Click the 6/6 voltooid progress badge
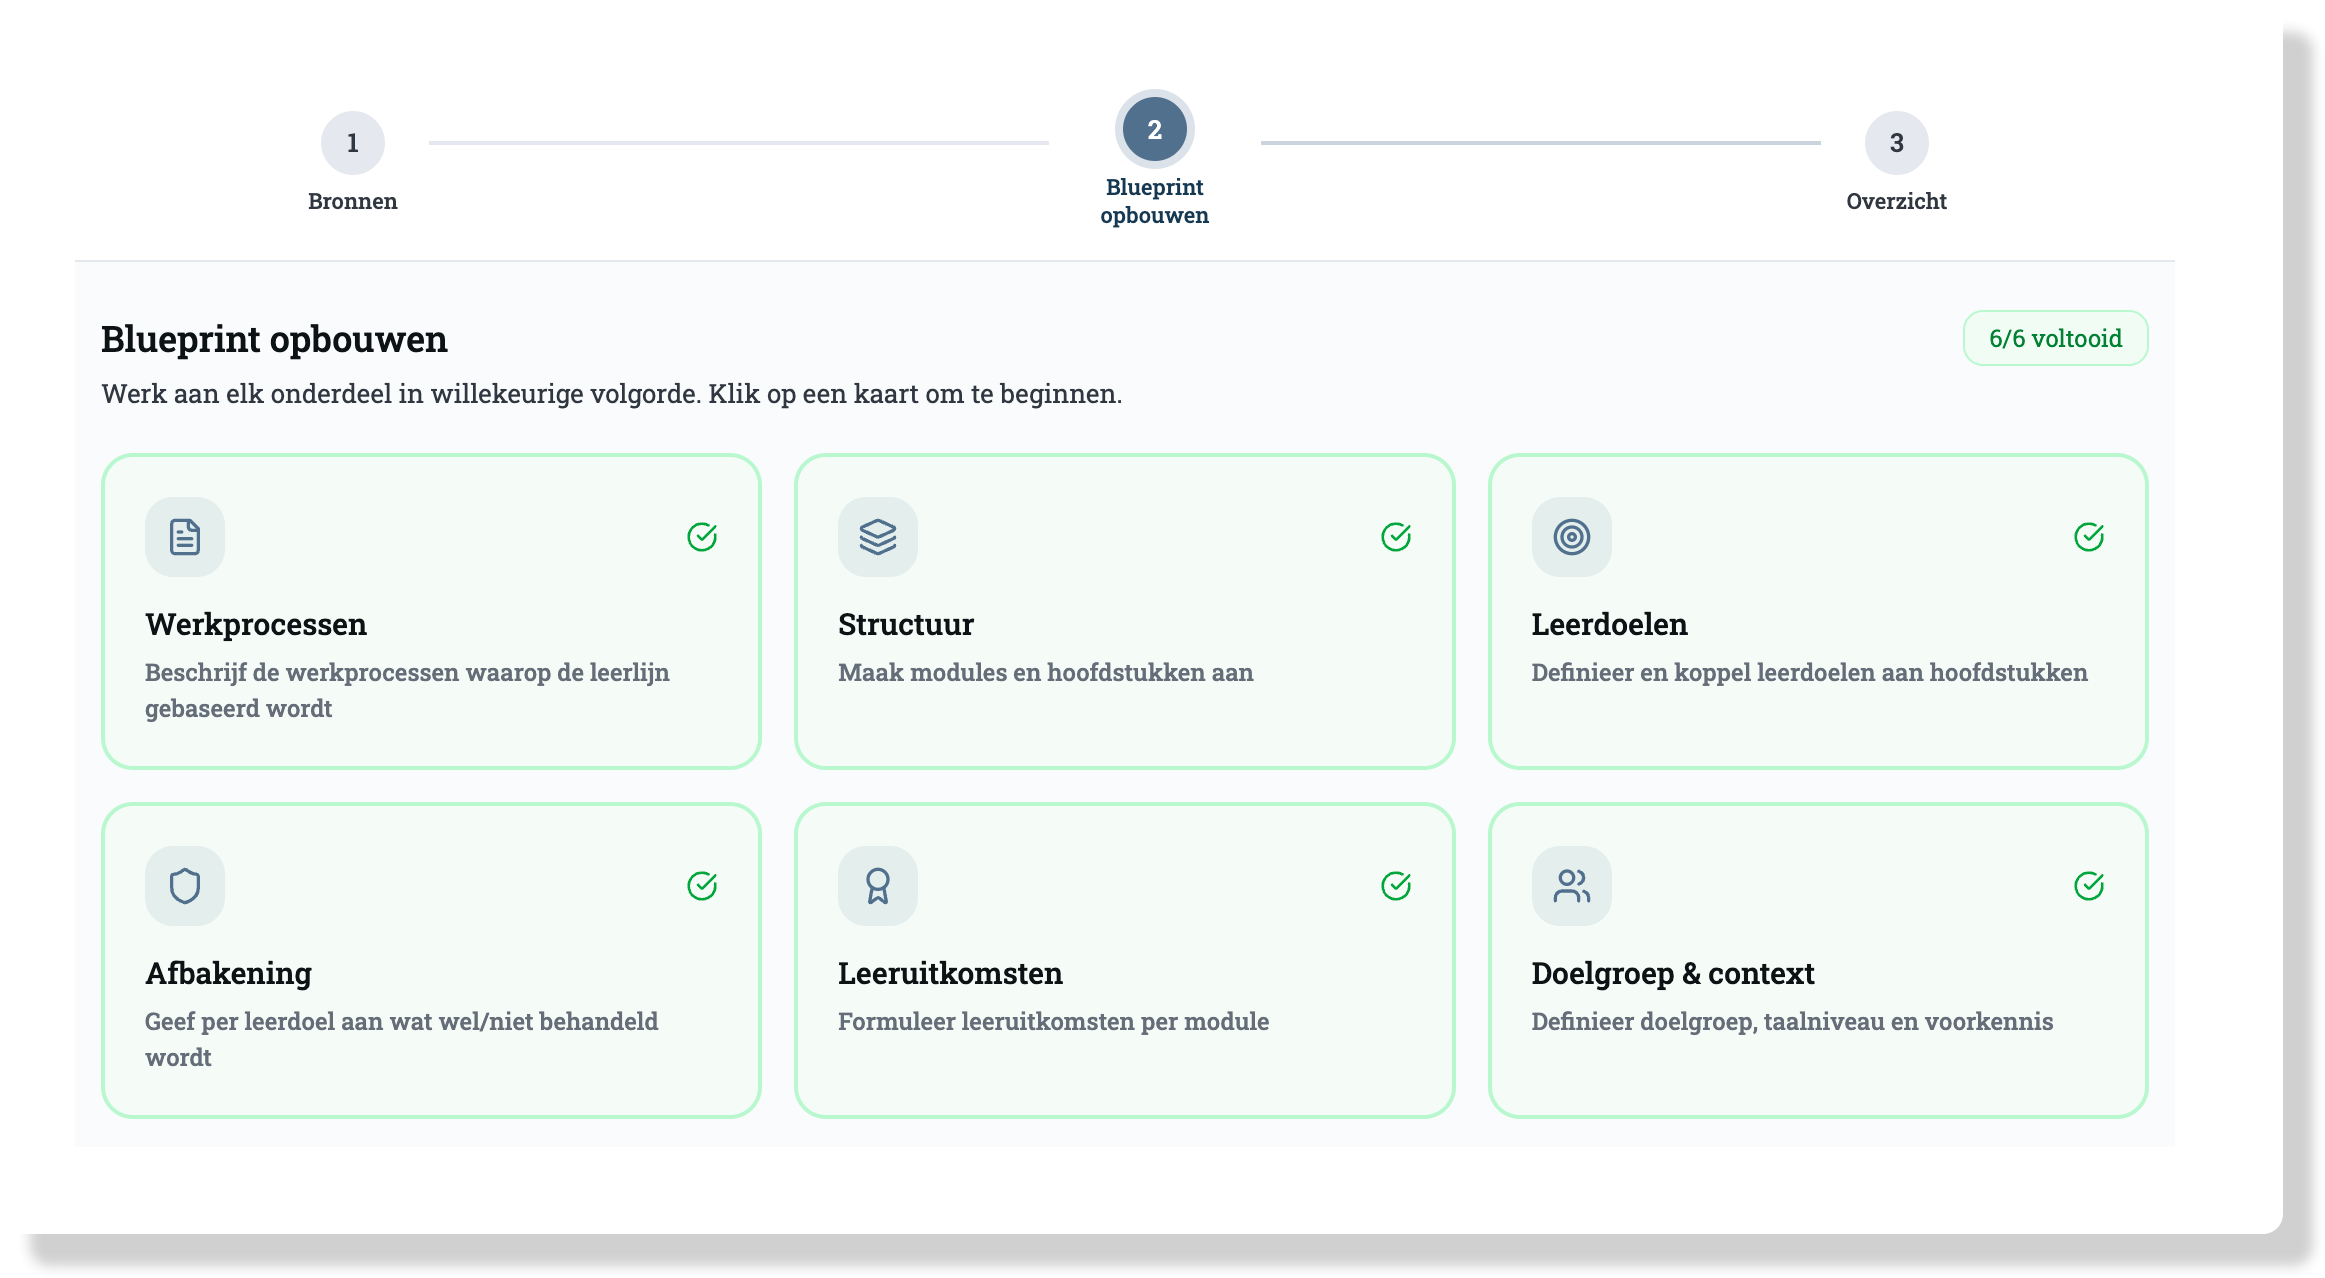Screen dimensions: 2325x1278 (2055, 338)
